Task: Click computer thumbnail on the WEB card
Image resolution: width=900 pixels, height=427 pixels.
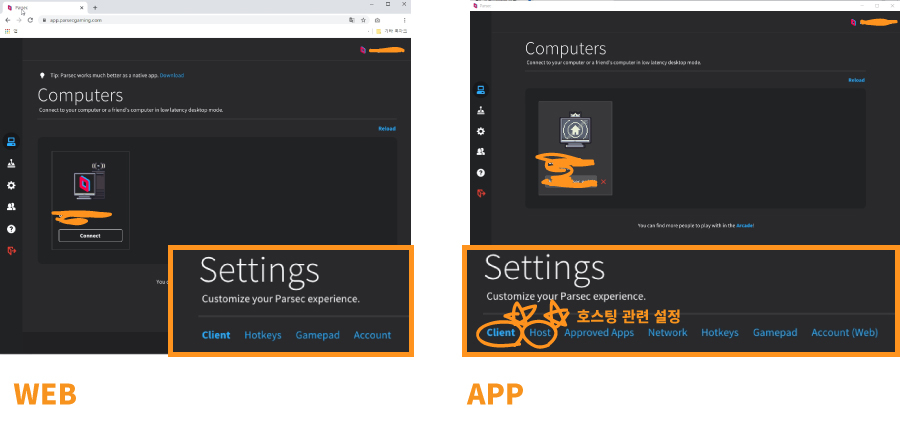Action: (90, 181)
